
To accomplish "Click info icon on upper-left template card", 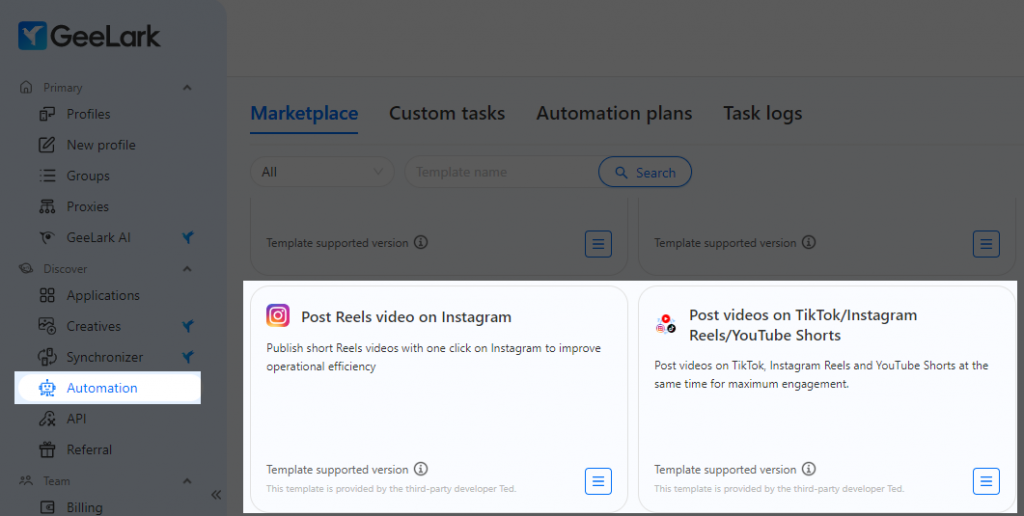I will [x=421, y=242].
